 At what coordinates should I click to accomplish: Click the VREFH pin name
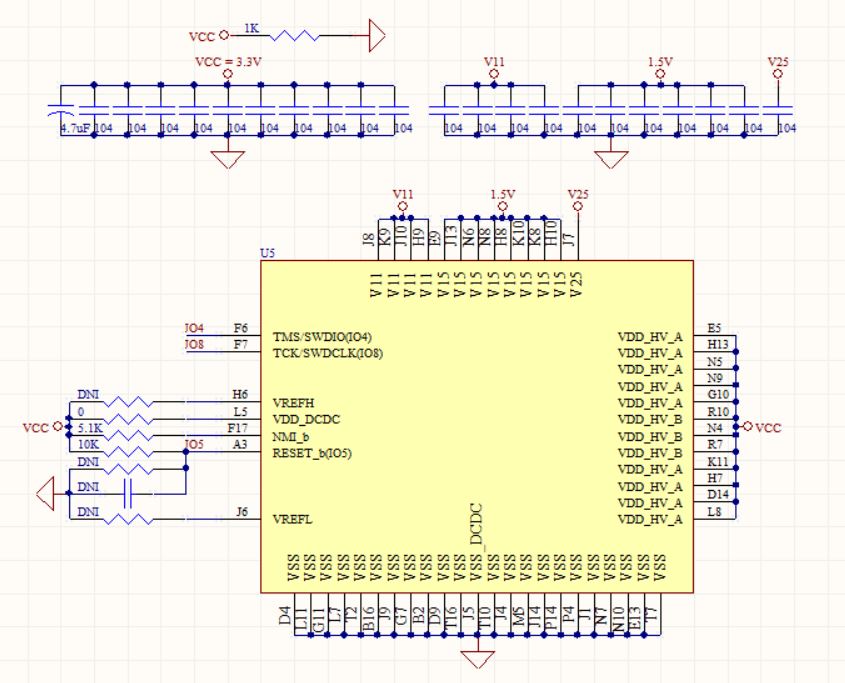click(x=293, y=403)
